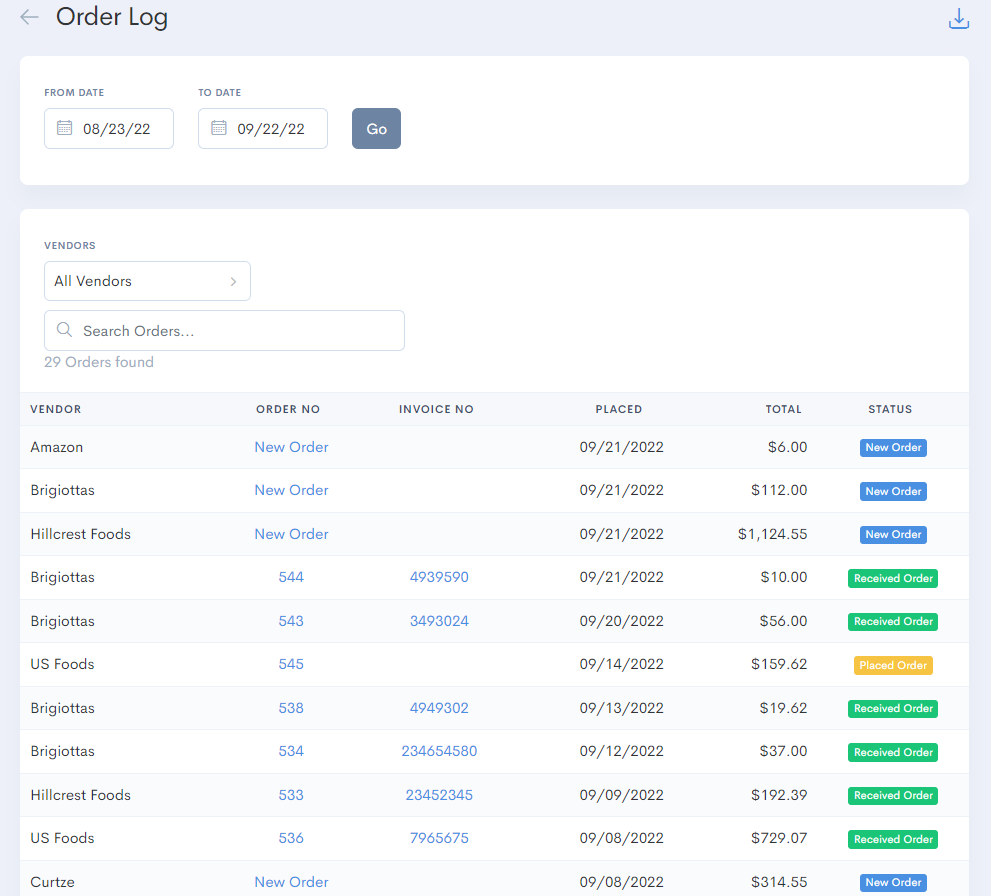This screenshot has height=896, width=991.
Task: Click the From Date field 08/23/22
Action: click(117, 129)
